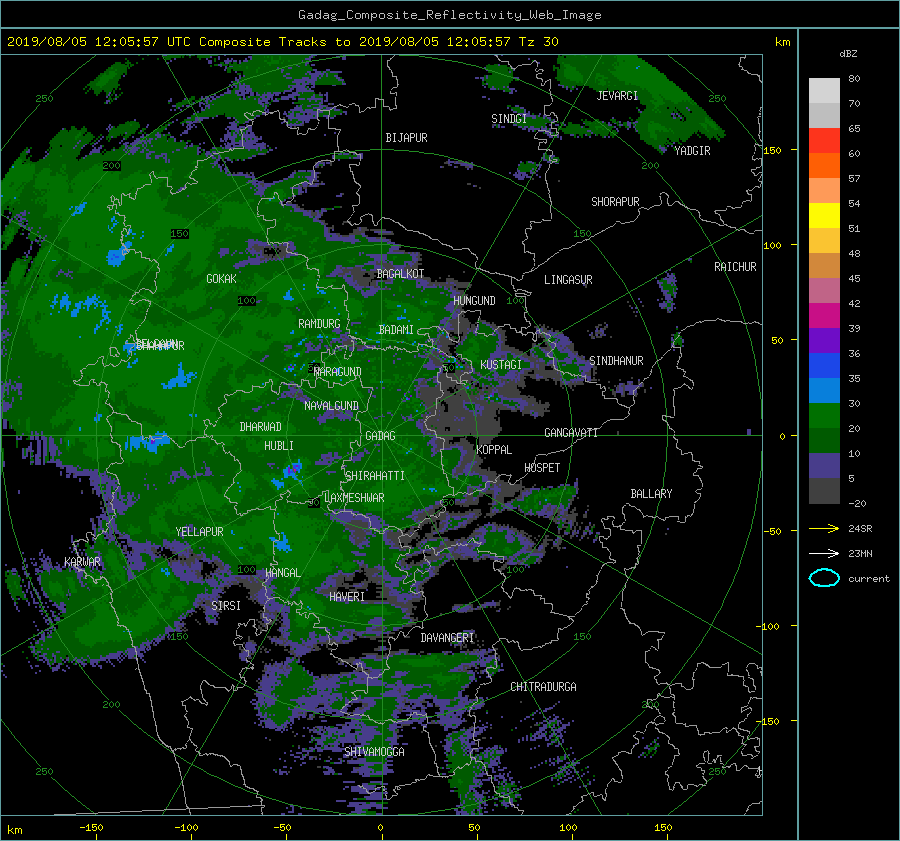
Task: Click the light blue 30 dBZ color swatch
Action: 824,391
